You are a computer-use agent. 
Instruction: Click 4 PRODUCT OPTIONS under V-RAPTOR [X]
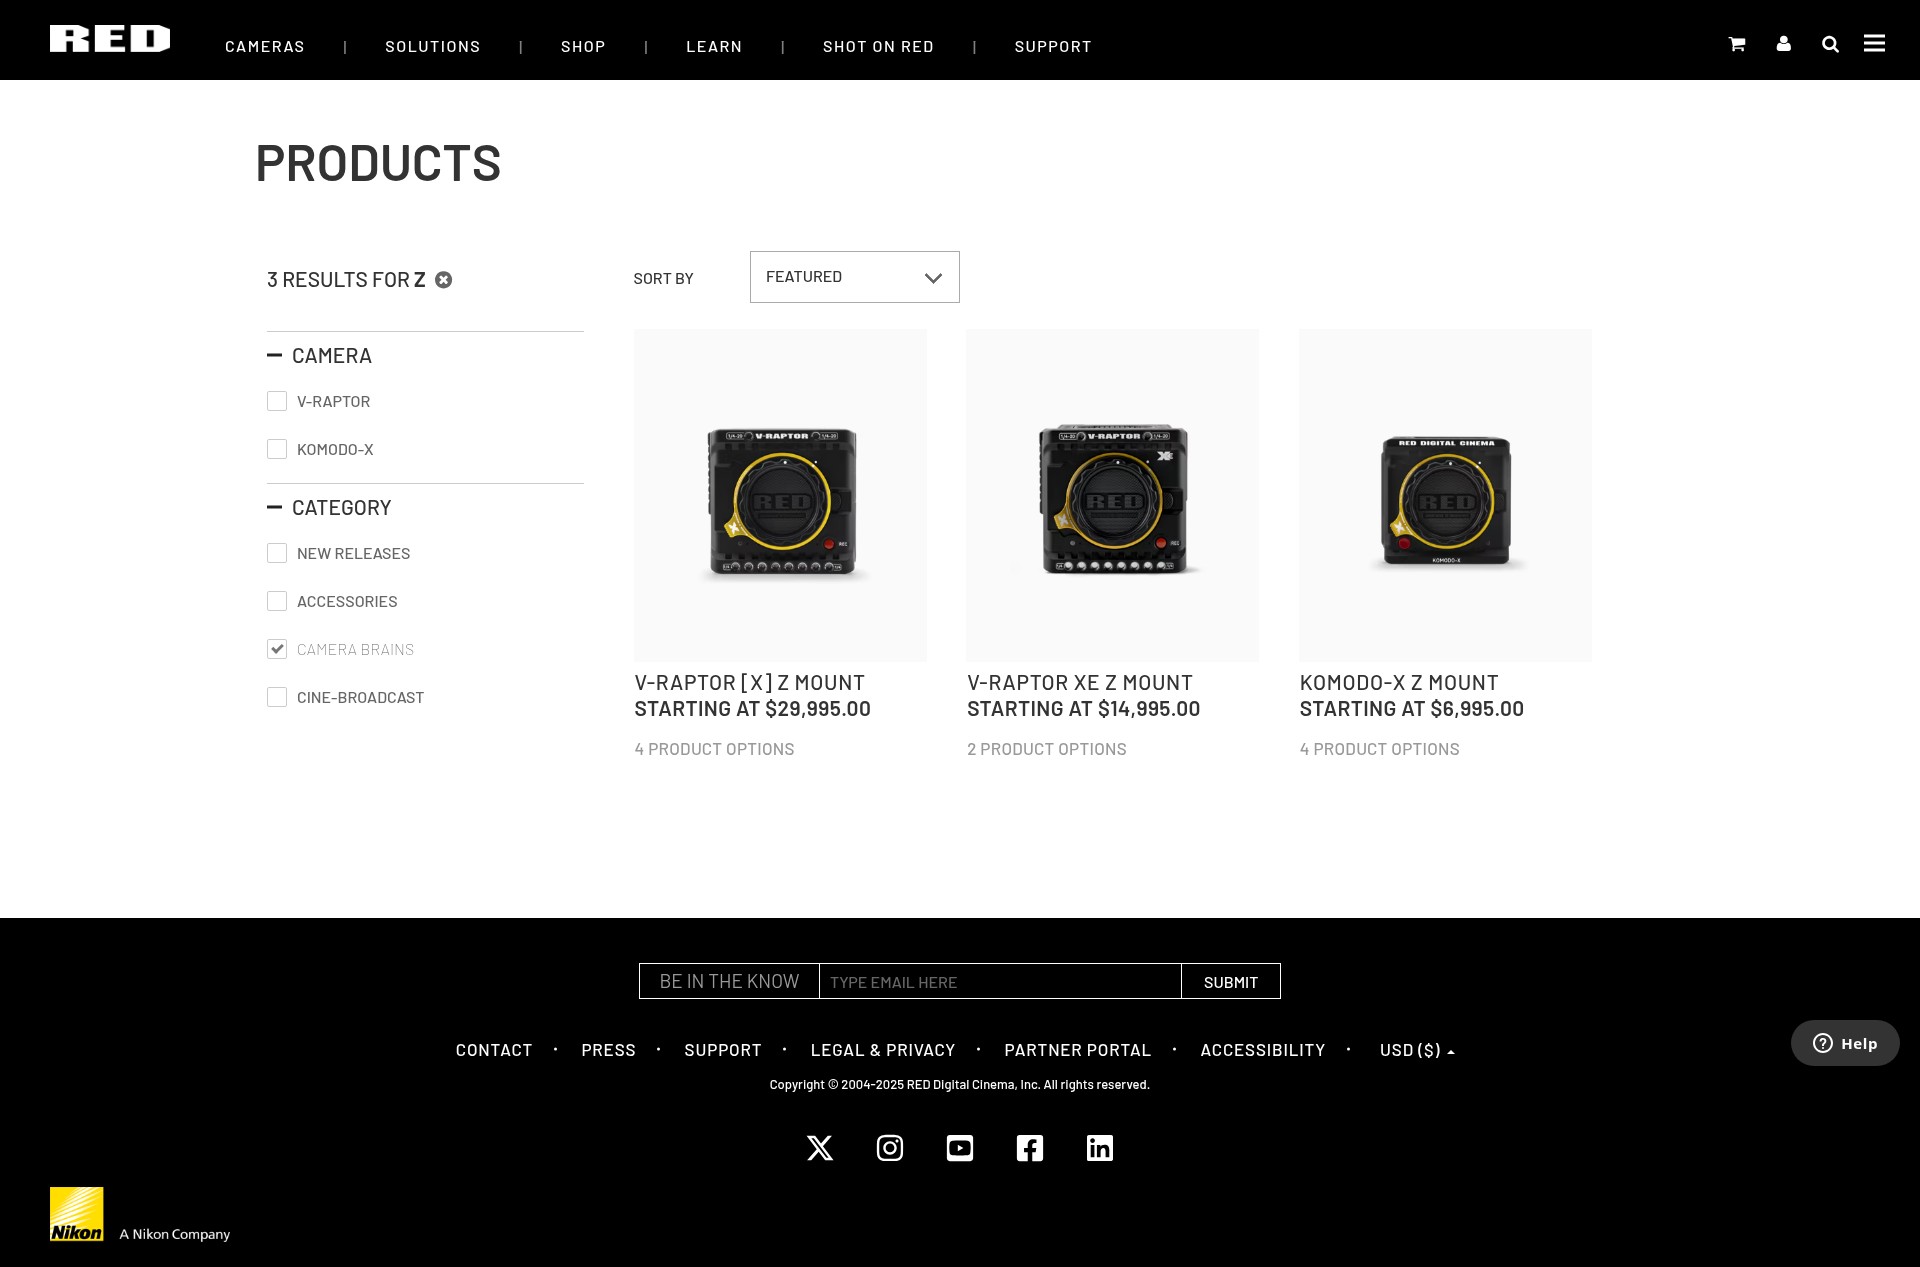click(x=715, y=749)
